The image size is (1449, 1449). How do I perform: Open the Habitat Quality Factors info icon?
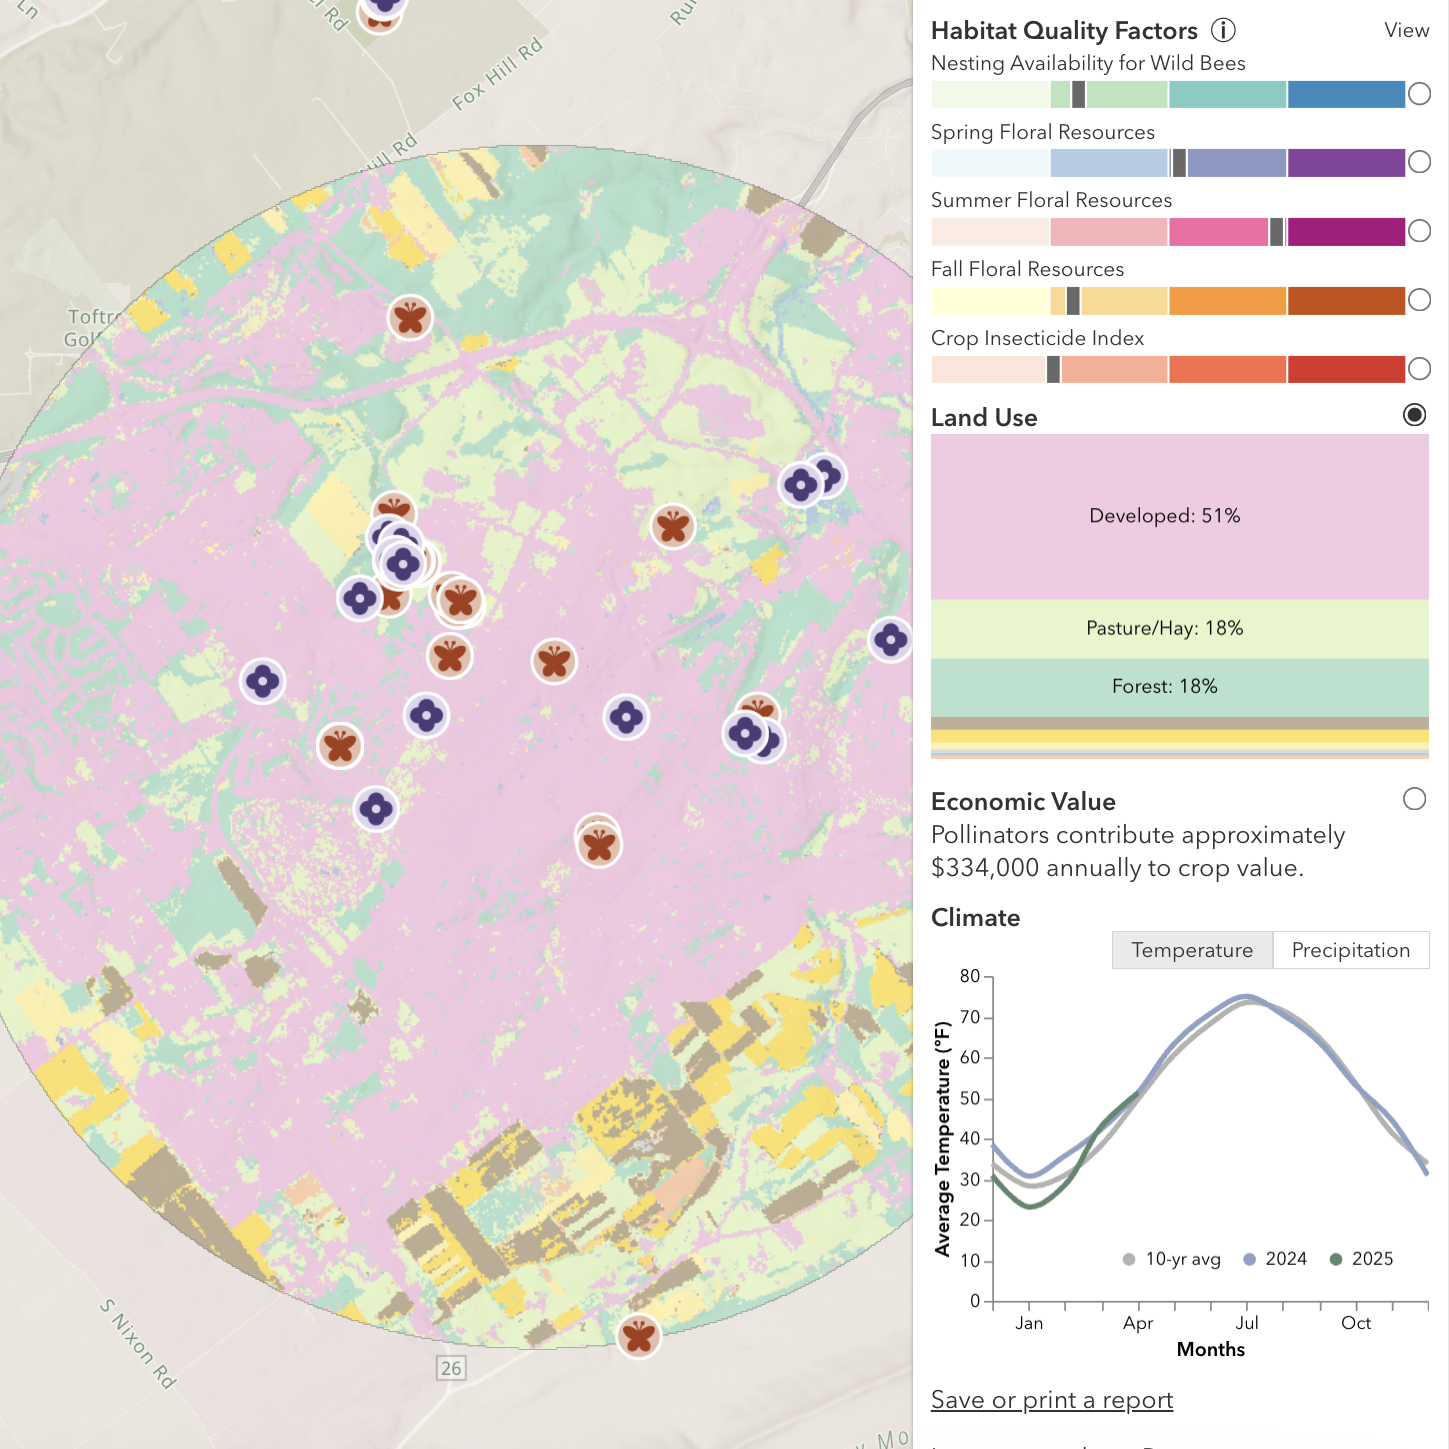click(1223, 30)
